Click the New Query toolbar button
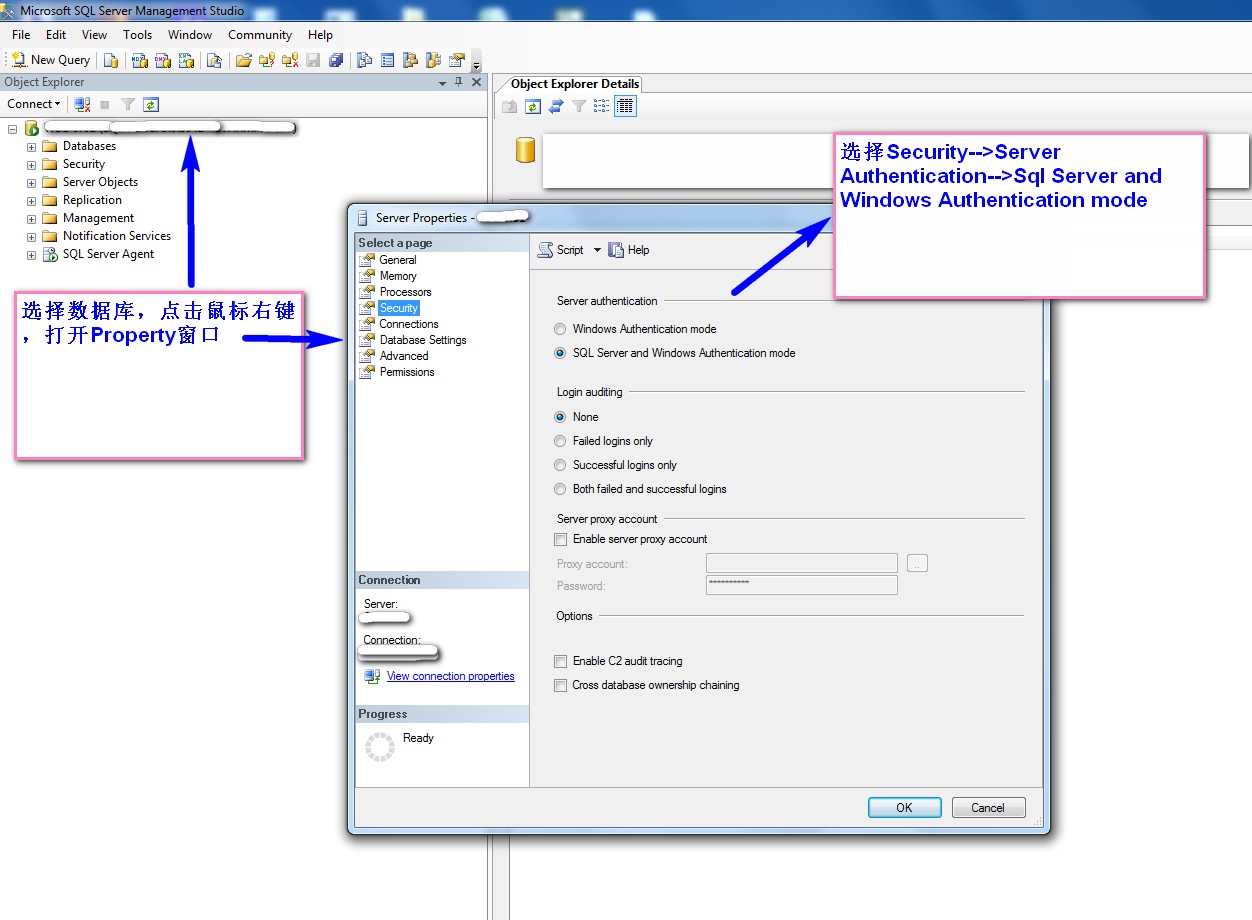 pyautogui.click(x=51, y=60)
